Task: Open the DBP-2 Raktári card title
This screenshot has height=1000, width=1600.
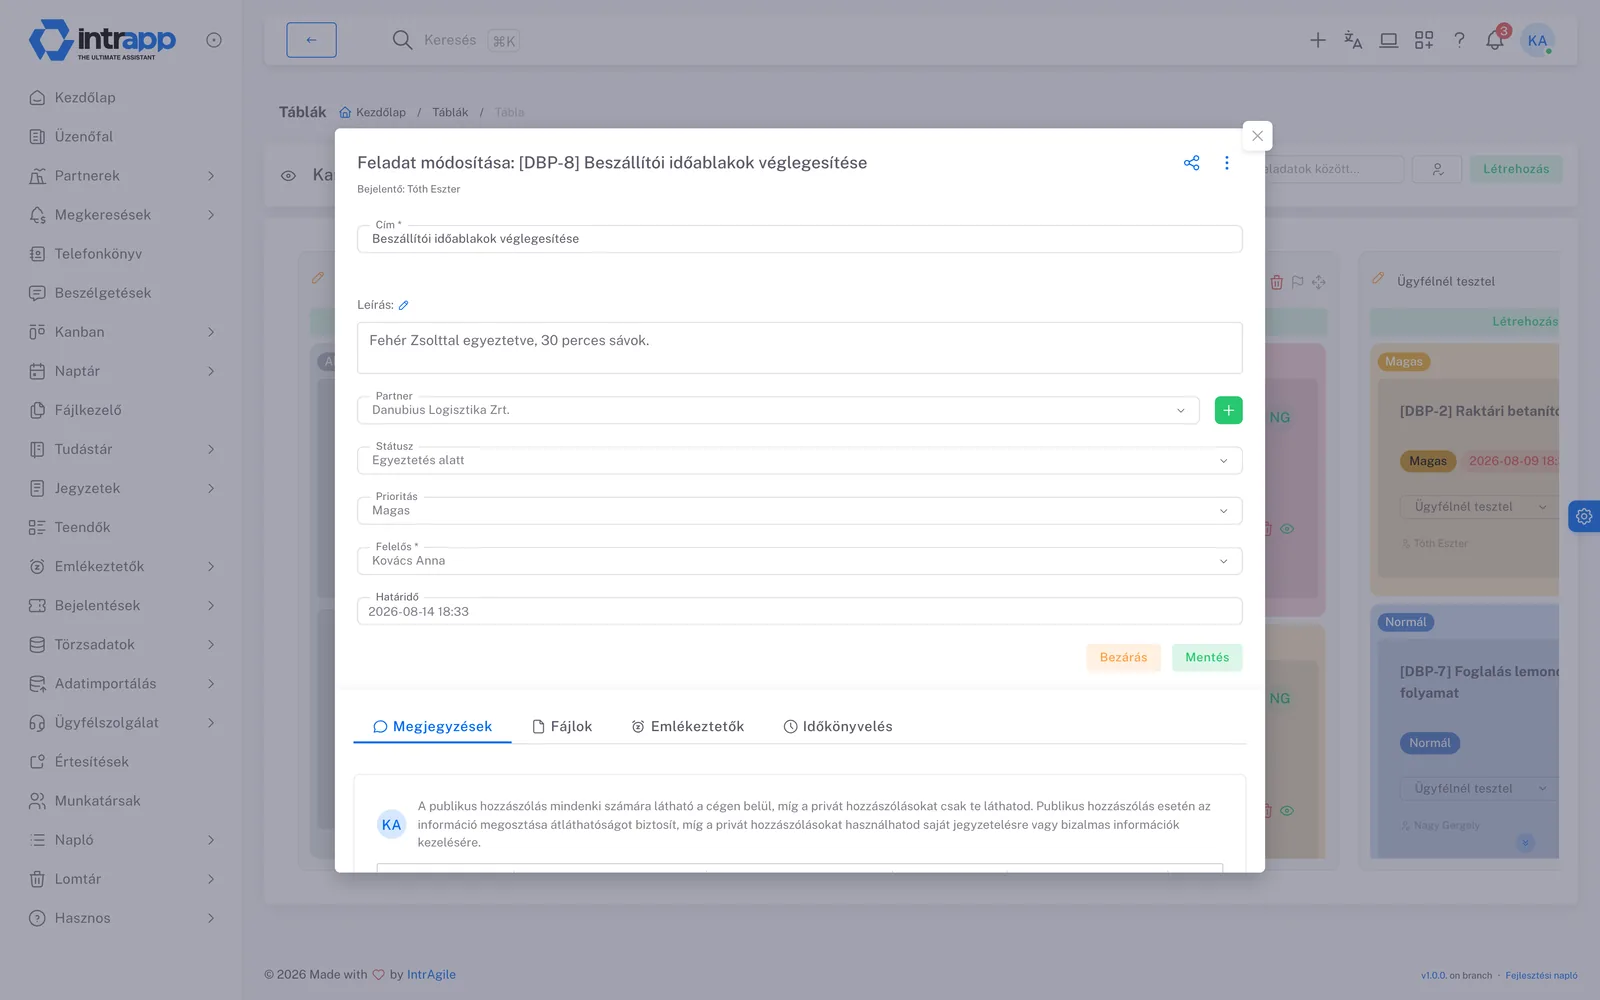Action: pos(1479,410)
